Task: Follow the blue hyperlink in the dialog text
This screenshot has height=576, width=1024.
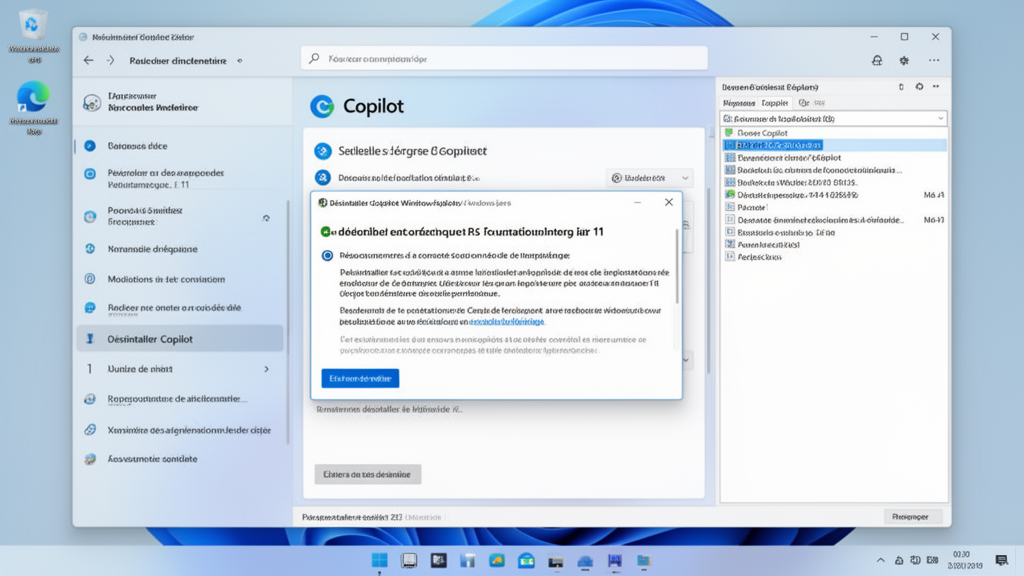Action: click(x=506, y=321)
